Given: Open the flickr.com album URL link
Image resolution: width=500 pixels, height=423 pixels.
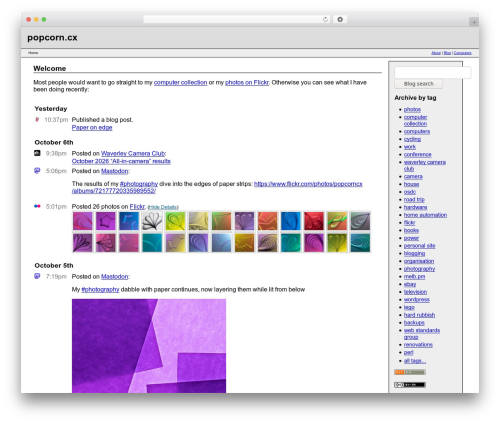Looking at the screenshot, I should tap(217, 187).
